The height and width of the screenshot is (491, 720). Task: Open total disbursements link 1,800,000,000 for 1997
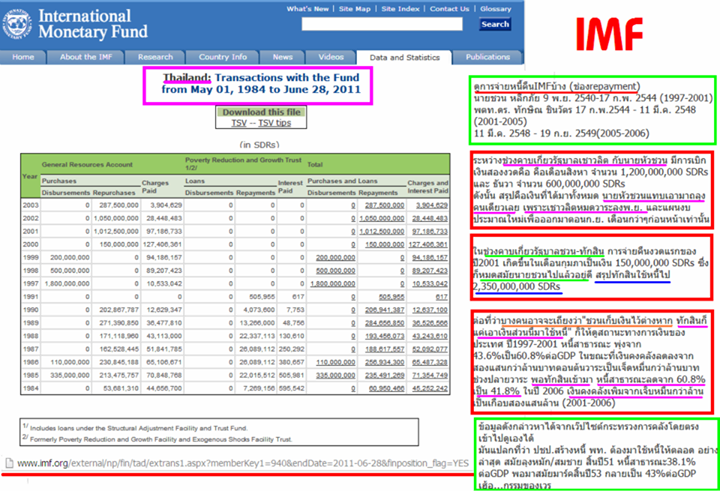[x=332, y=284]
